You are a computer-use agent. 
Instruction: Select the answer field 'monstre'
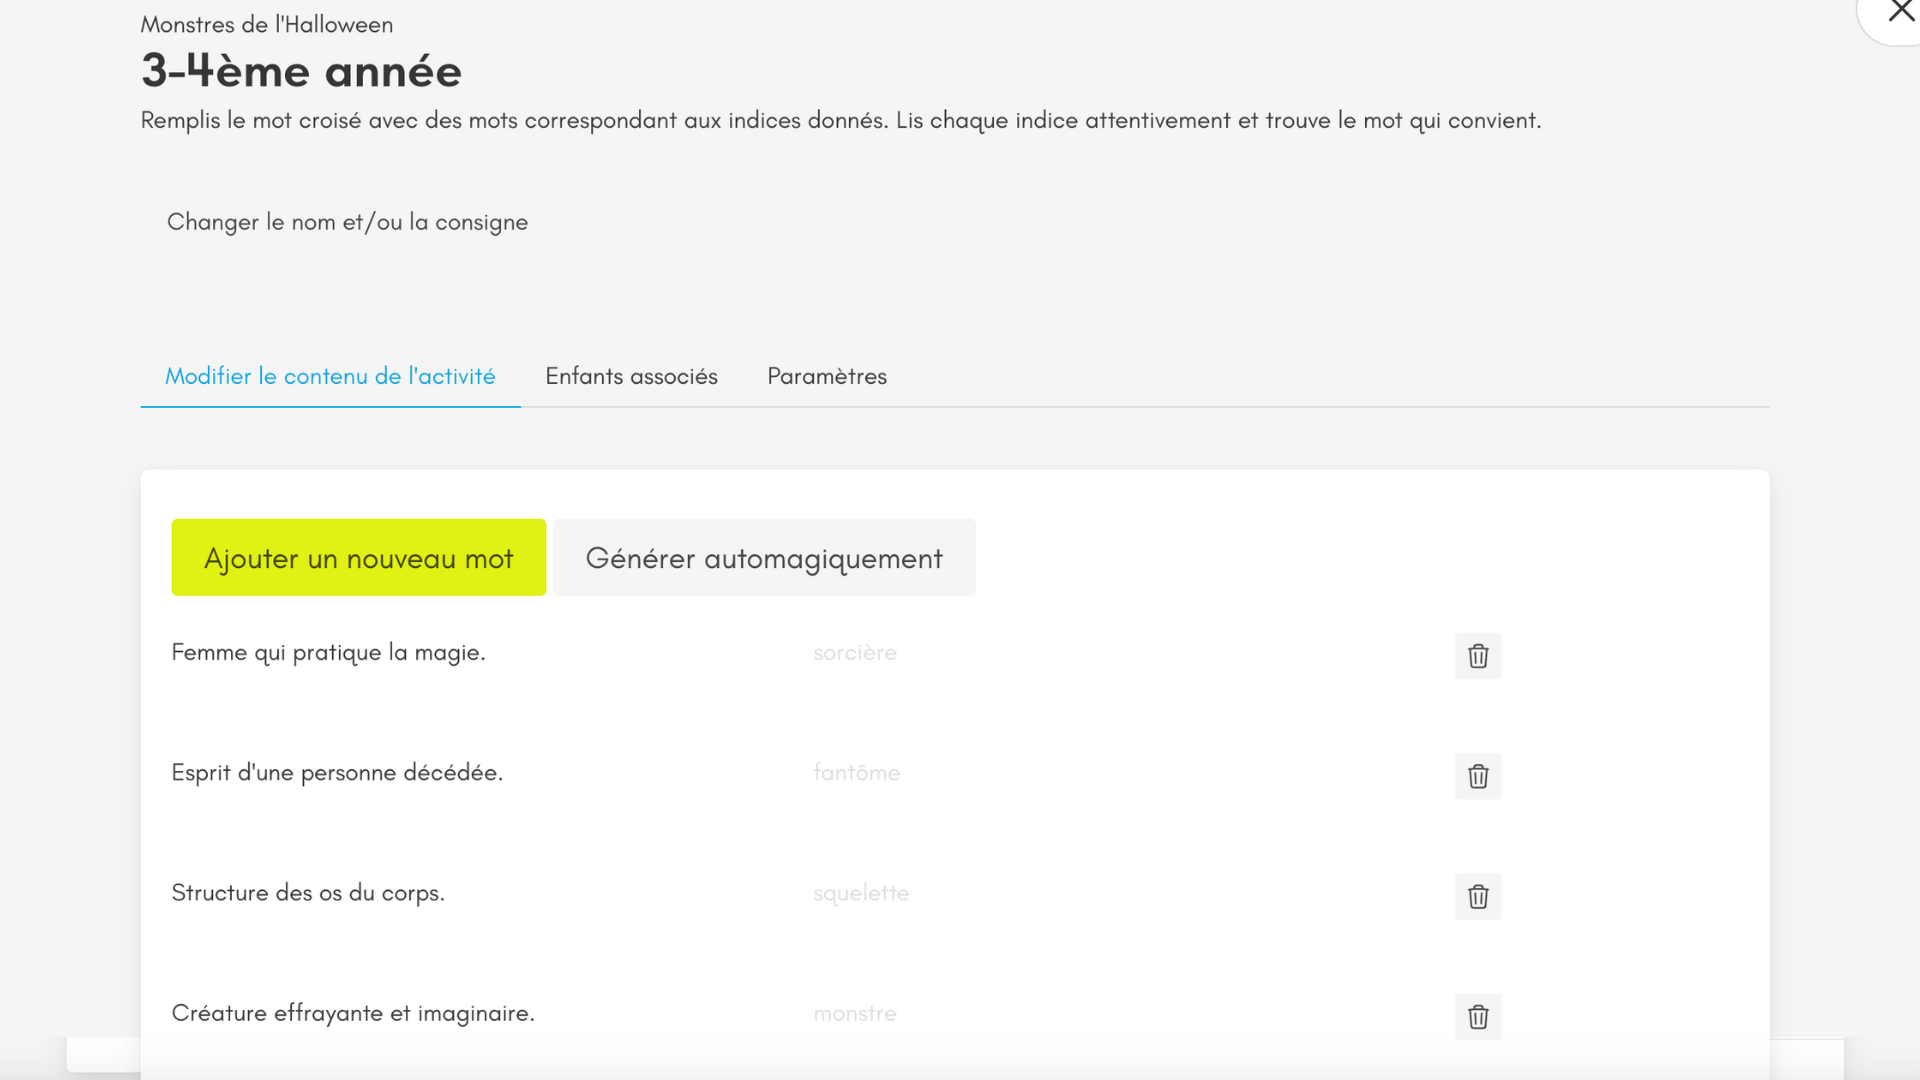click(855, 1013)
